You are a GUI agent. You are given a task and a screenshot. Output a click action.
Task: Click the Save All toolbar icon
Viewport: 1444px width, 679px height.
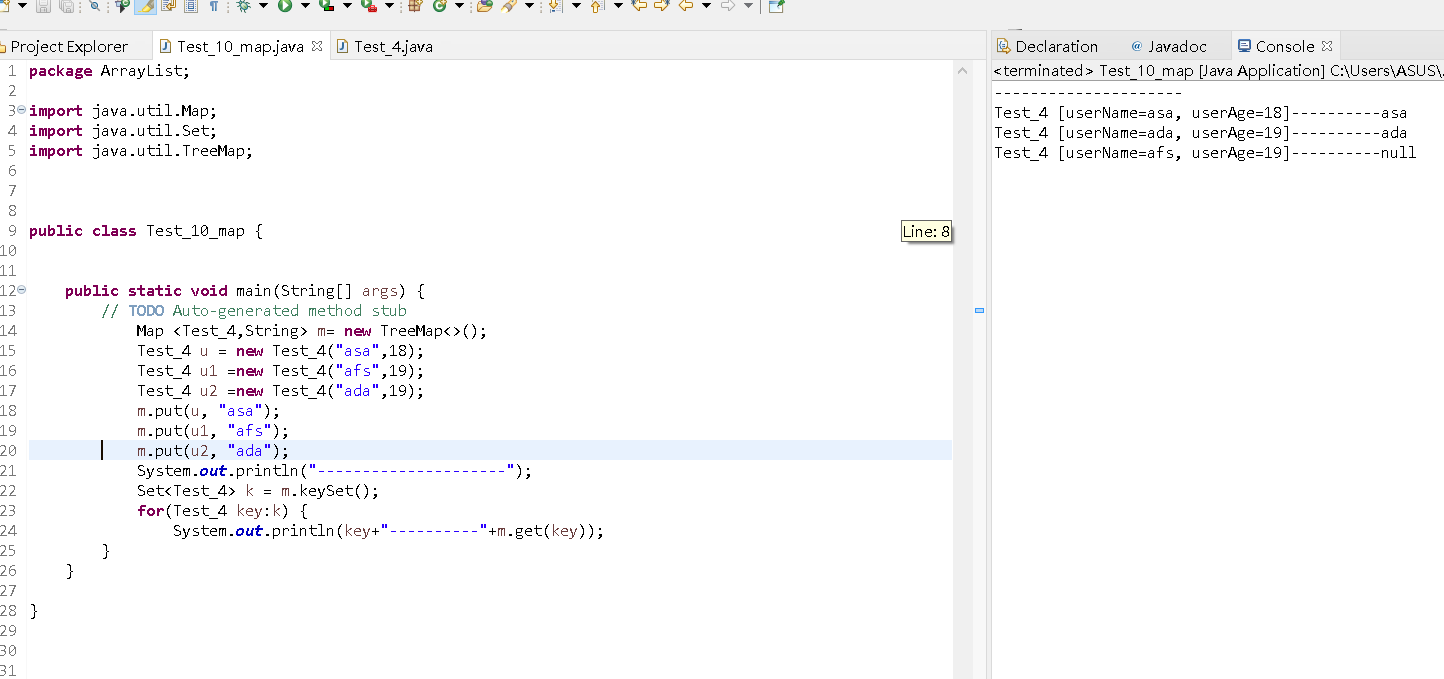(x=66, y=6)
